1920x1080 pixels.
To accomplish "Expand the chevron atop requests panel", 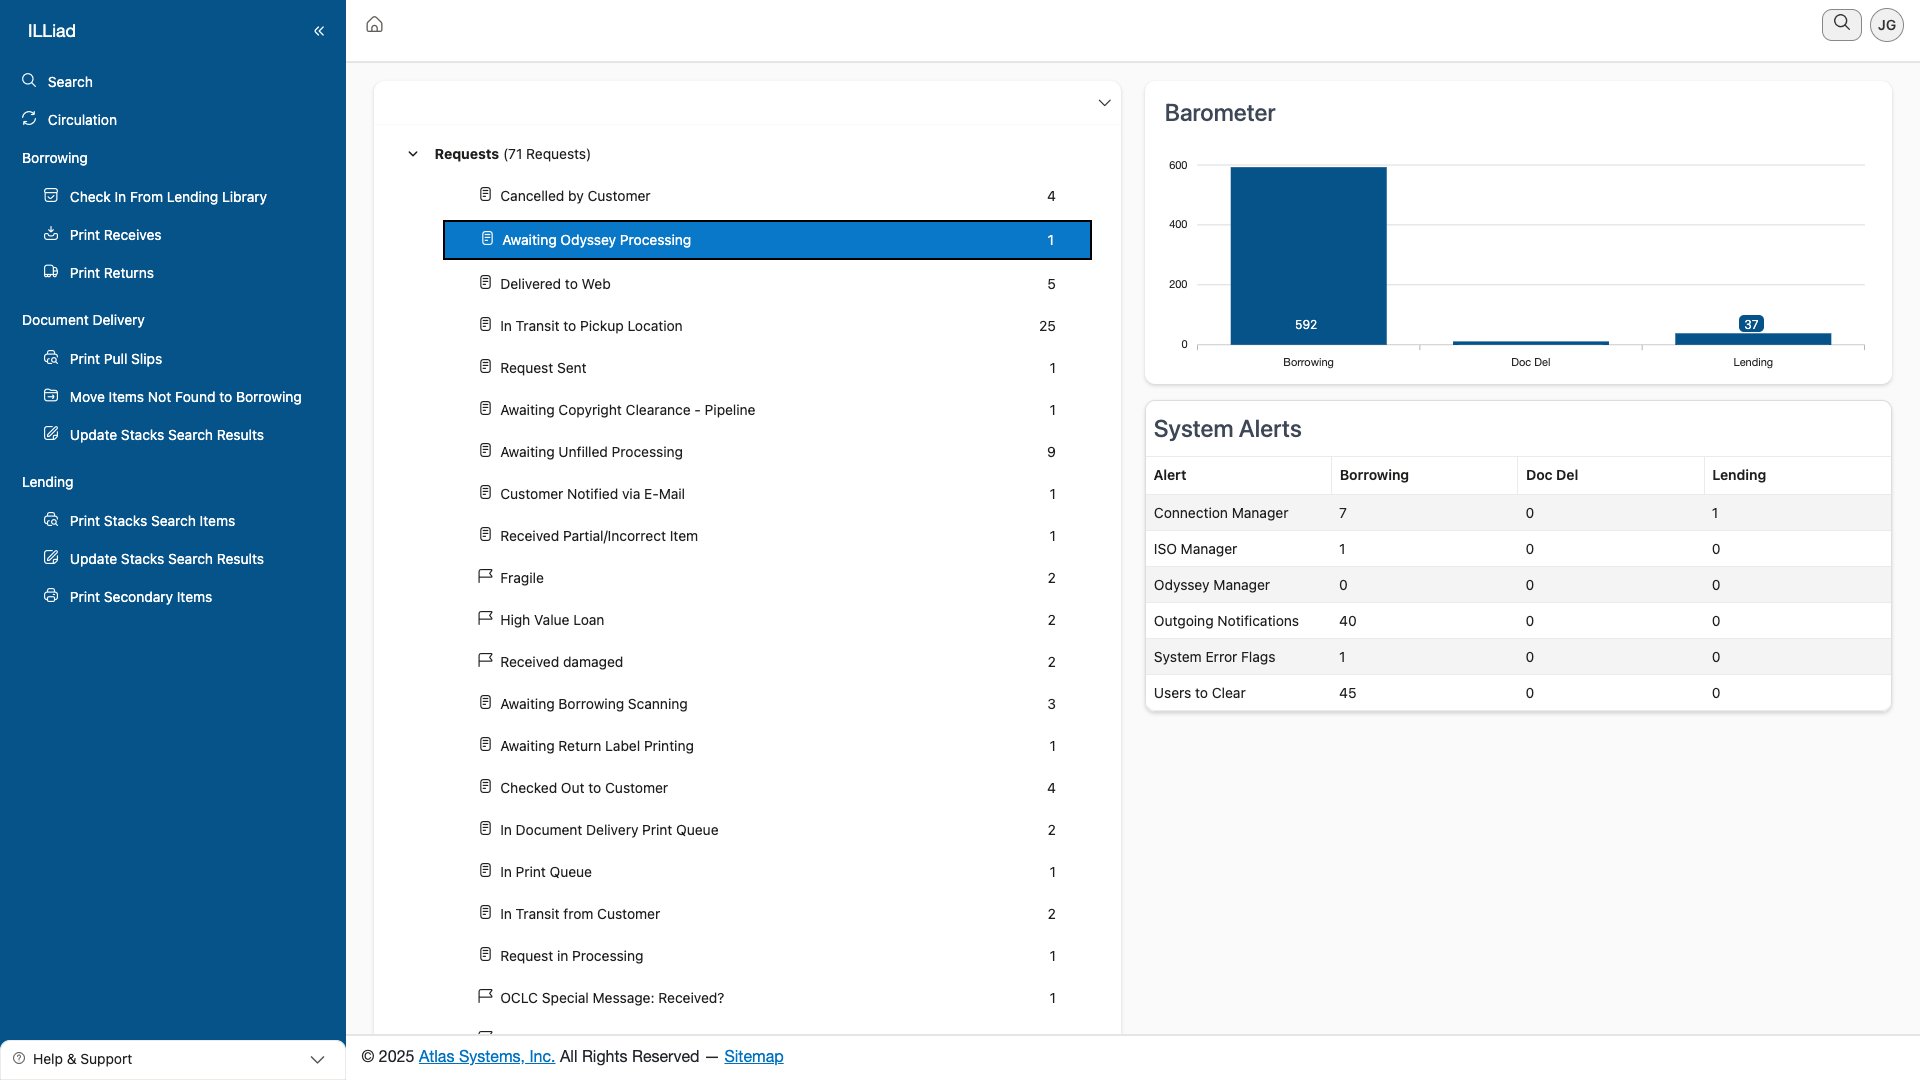I will [1104, 103].
